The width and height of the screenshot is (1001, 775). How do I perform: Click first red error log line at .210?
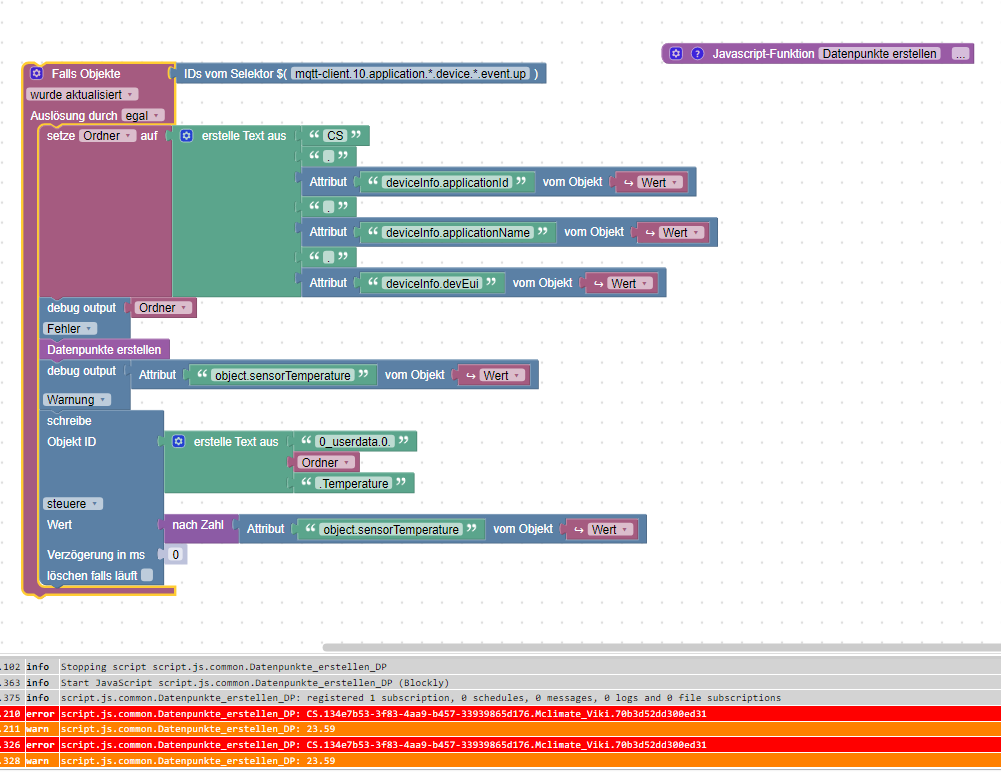point(500,714)
